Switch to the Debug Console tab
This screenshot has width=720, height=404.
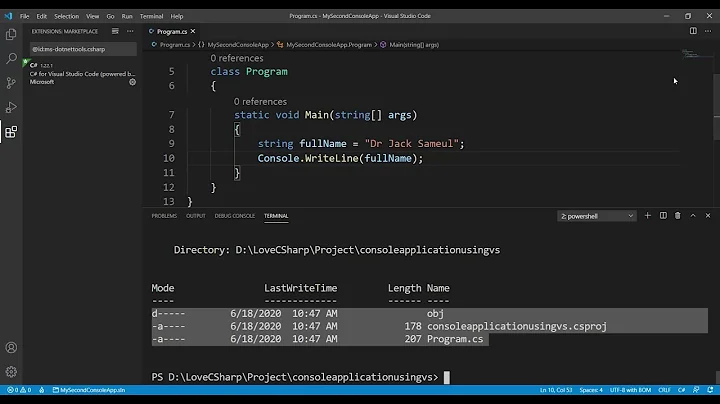235,216
